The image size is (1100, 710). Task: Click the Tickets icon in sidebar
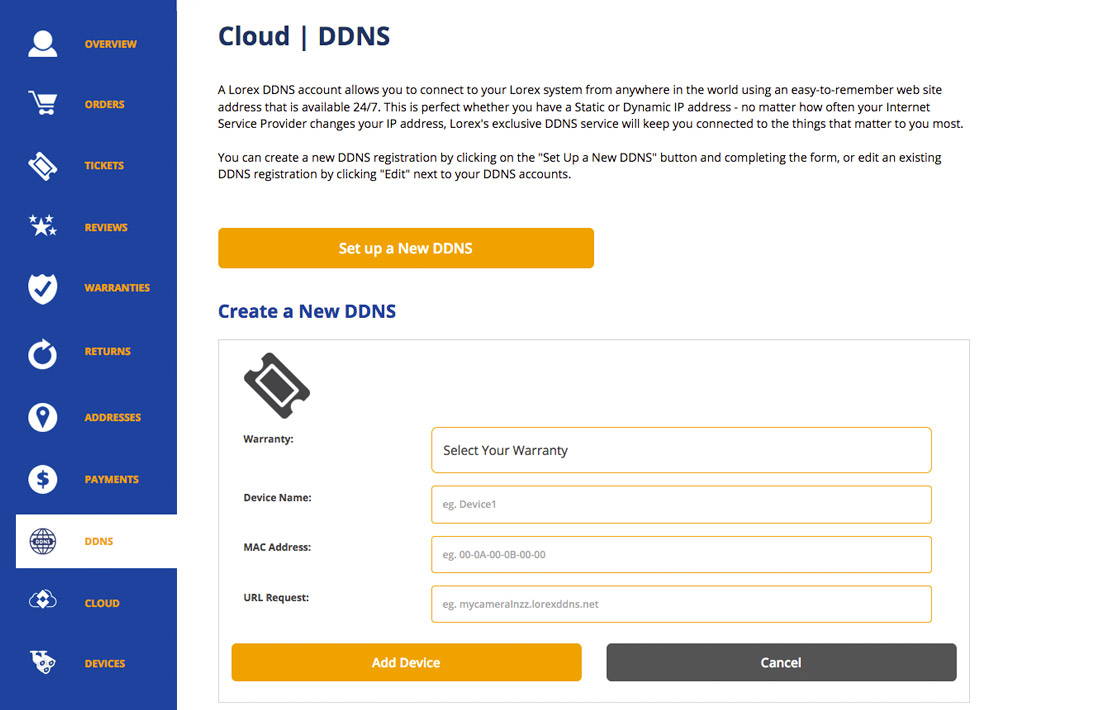[x=43, y=166]
